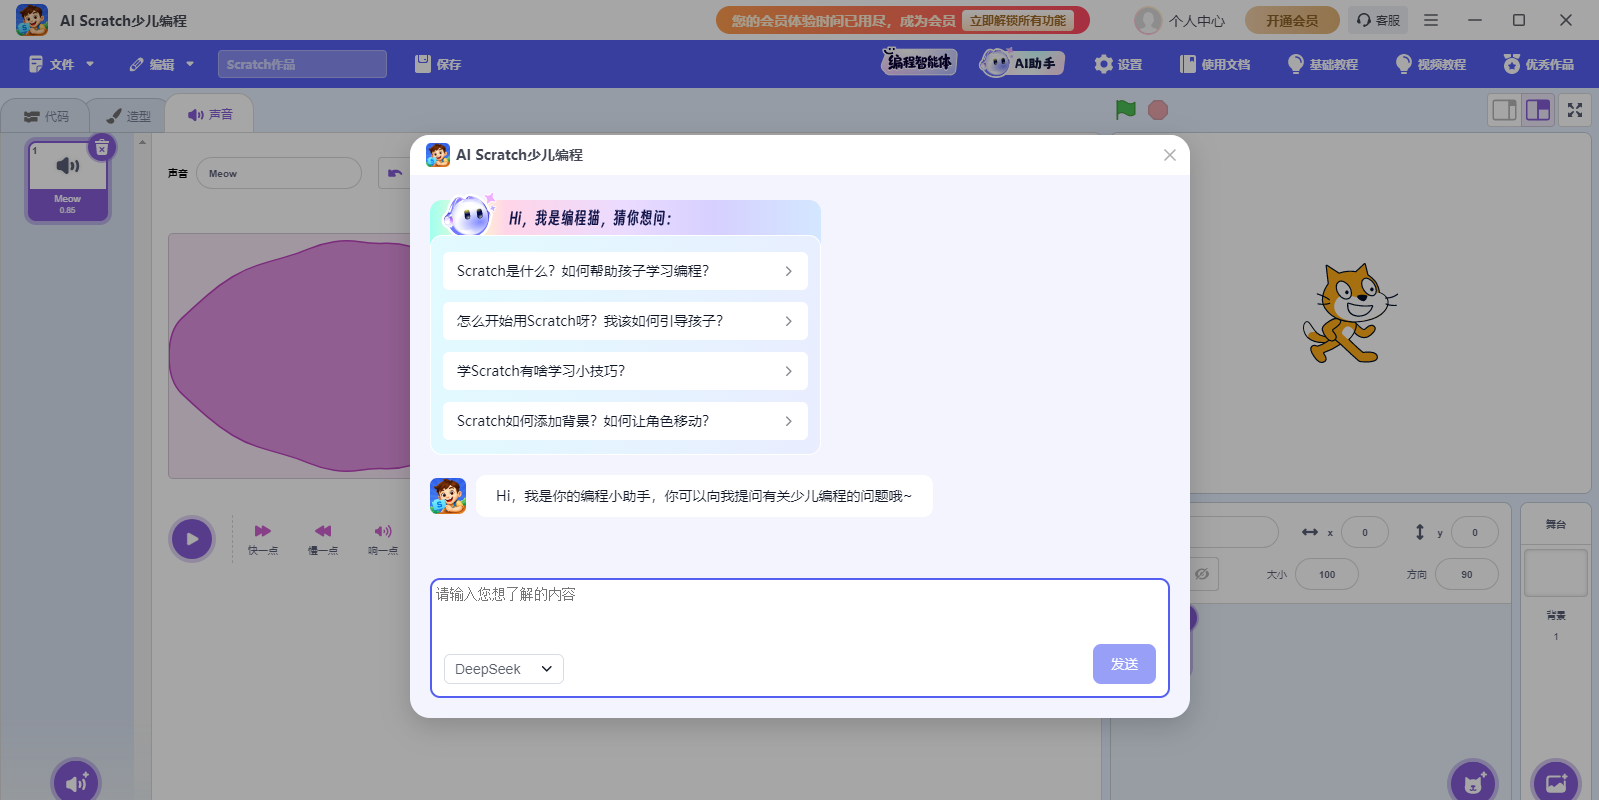Click the red stop button

coord(1158,110)
